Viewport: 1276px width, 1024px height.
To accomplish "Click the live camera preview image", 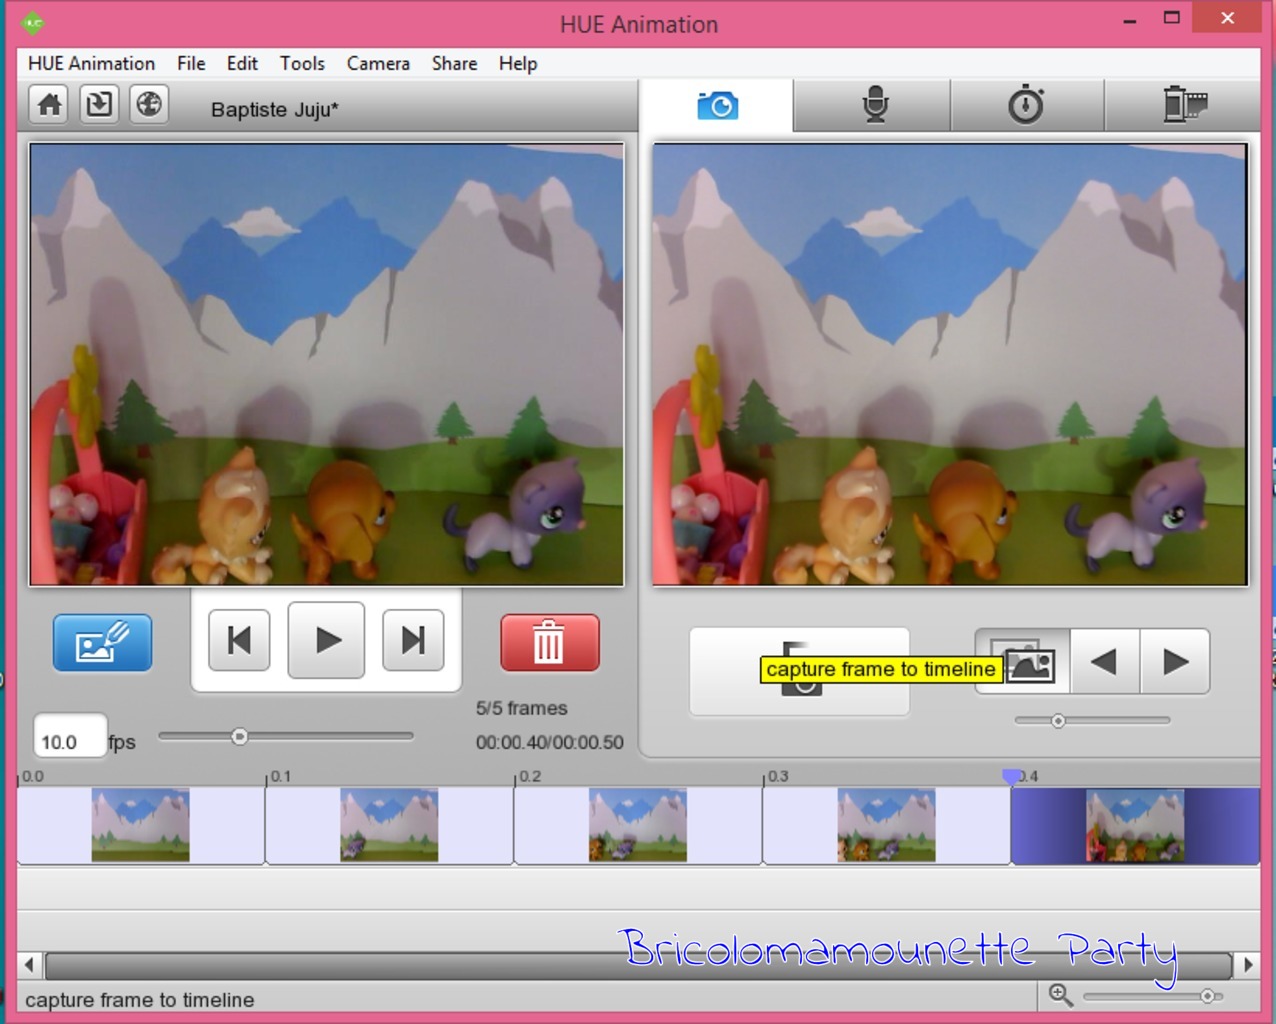I will 950,364.
